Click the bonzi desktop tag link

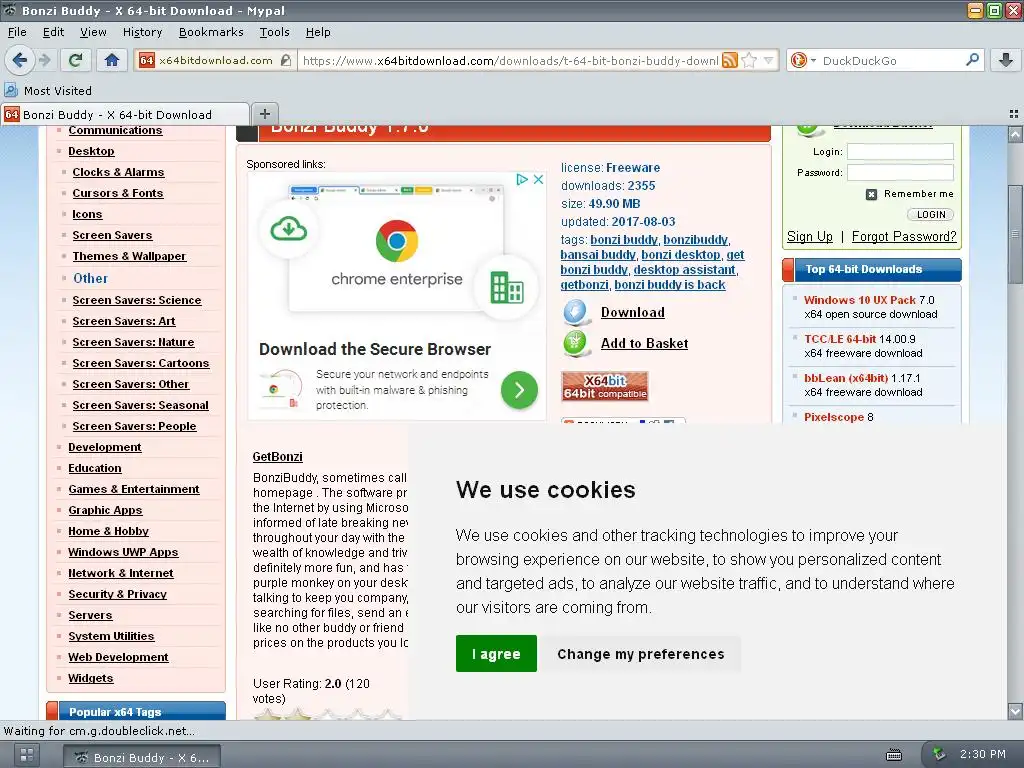(x=681, y=255)
